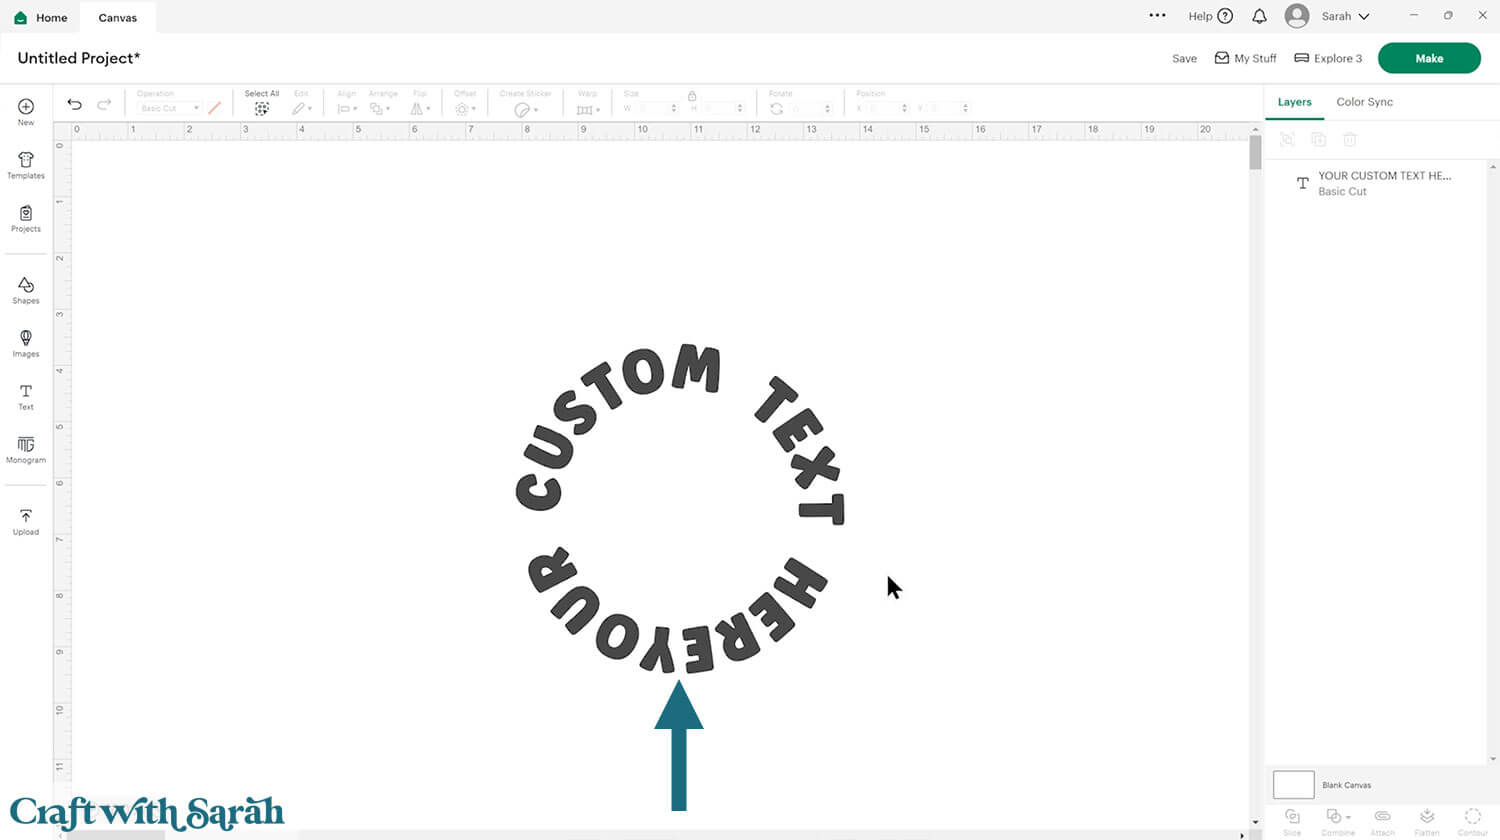The width and height of the screenshot is (1500, 840).
Task: Switch to the Color Sync tab
Action: point(1364,102)
